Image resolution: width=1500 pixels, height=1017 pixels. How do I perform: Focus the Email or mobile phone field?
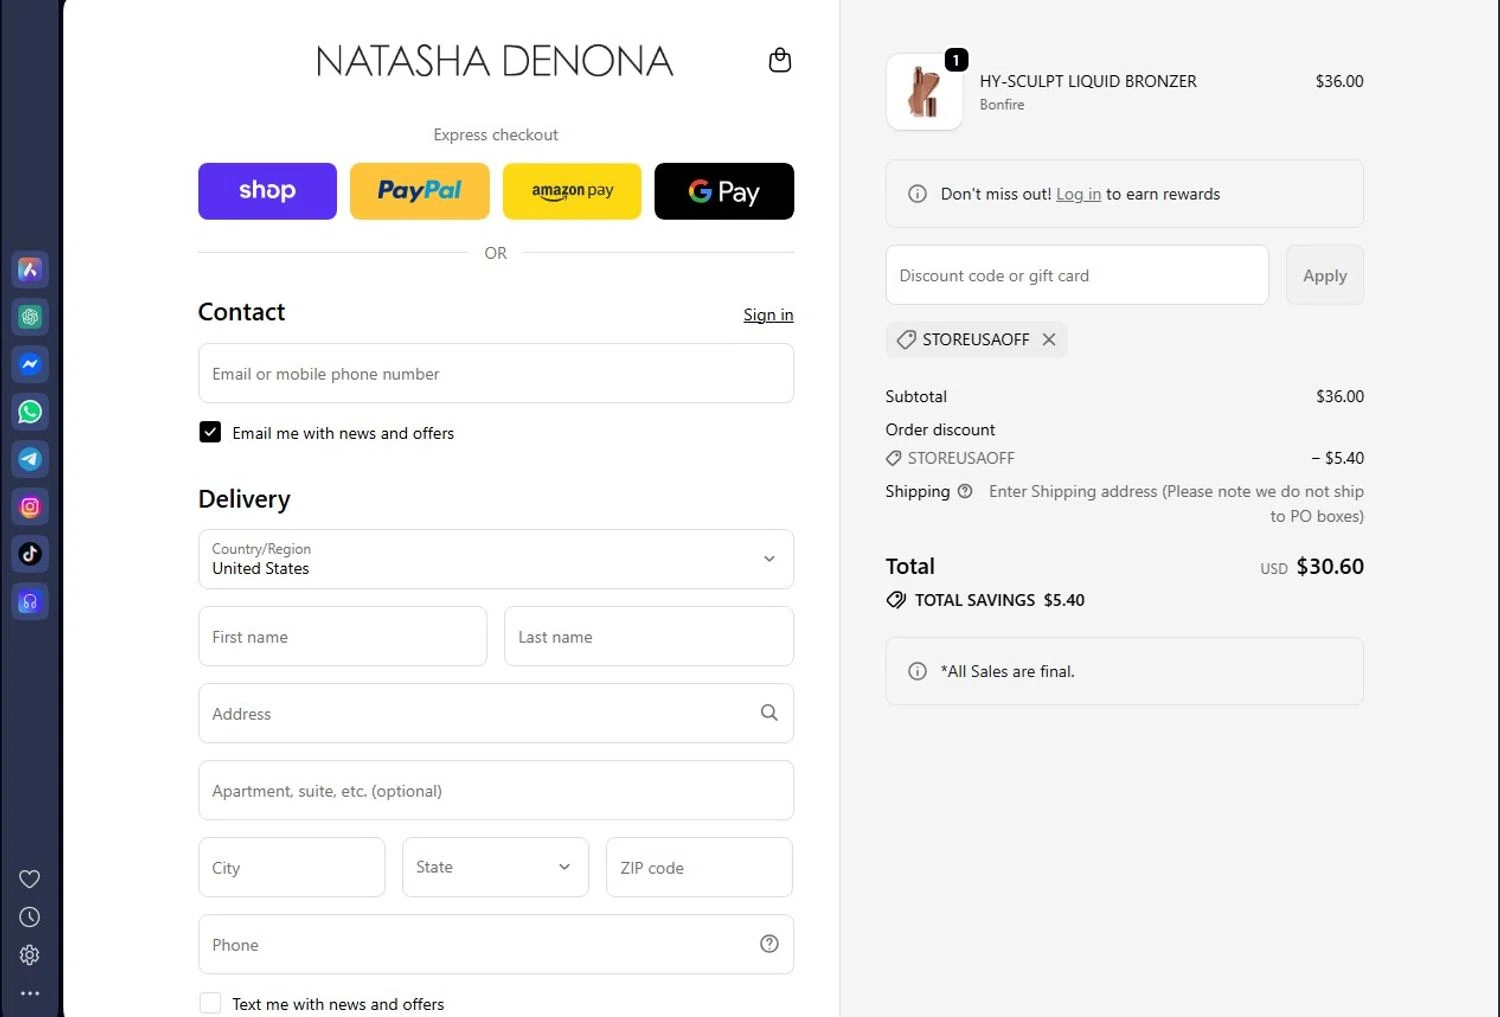(496, 374)
